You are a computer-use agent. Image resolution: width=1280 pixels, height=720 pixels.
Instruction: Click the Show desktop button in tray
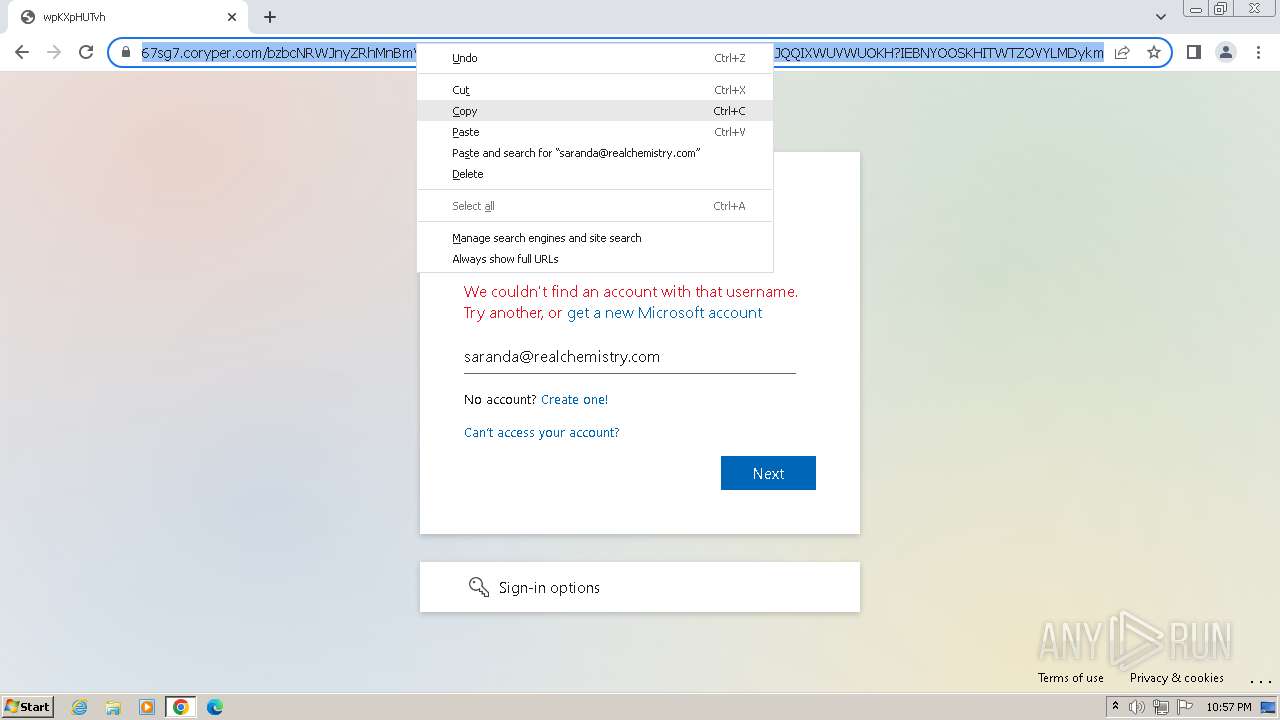tap(1268, 707)
